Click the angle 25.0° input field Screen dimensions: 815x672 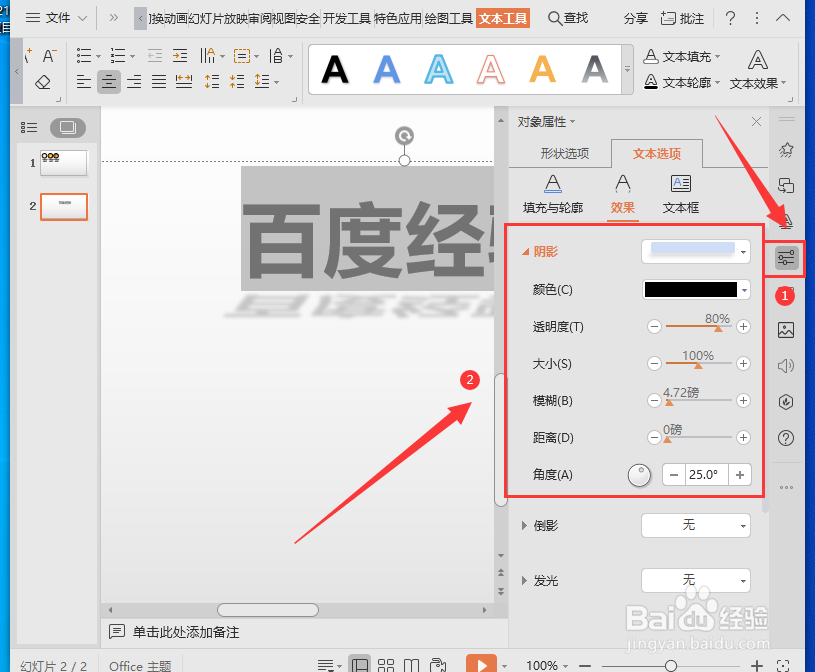(x=706, y=475)
